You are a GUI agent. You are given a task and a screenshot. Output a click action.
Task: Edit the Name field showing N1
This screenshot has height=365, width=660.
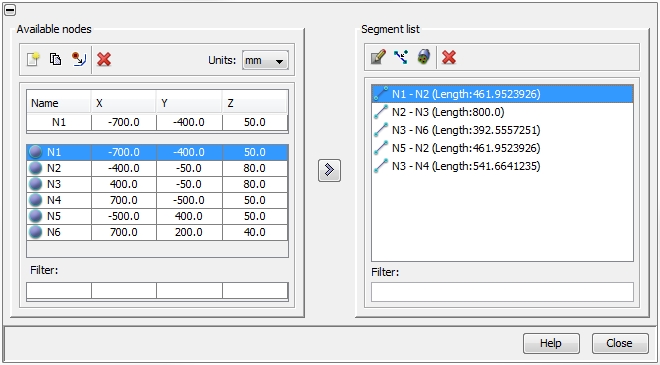pyautogui.click(x=59, y=123)
